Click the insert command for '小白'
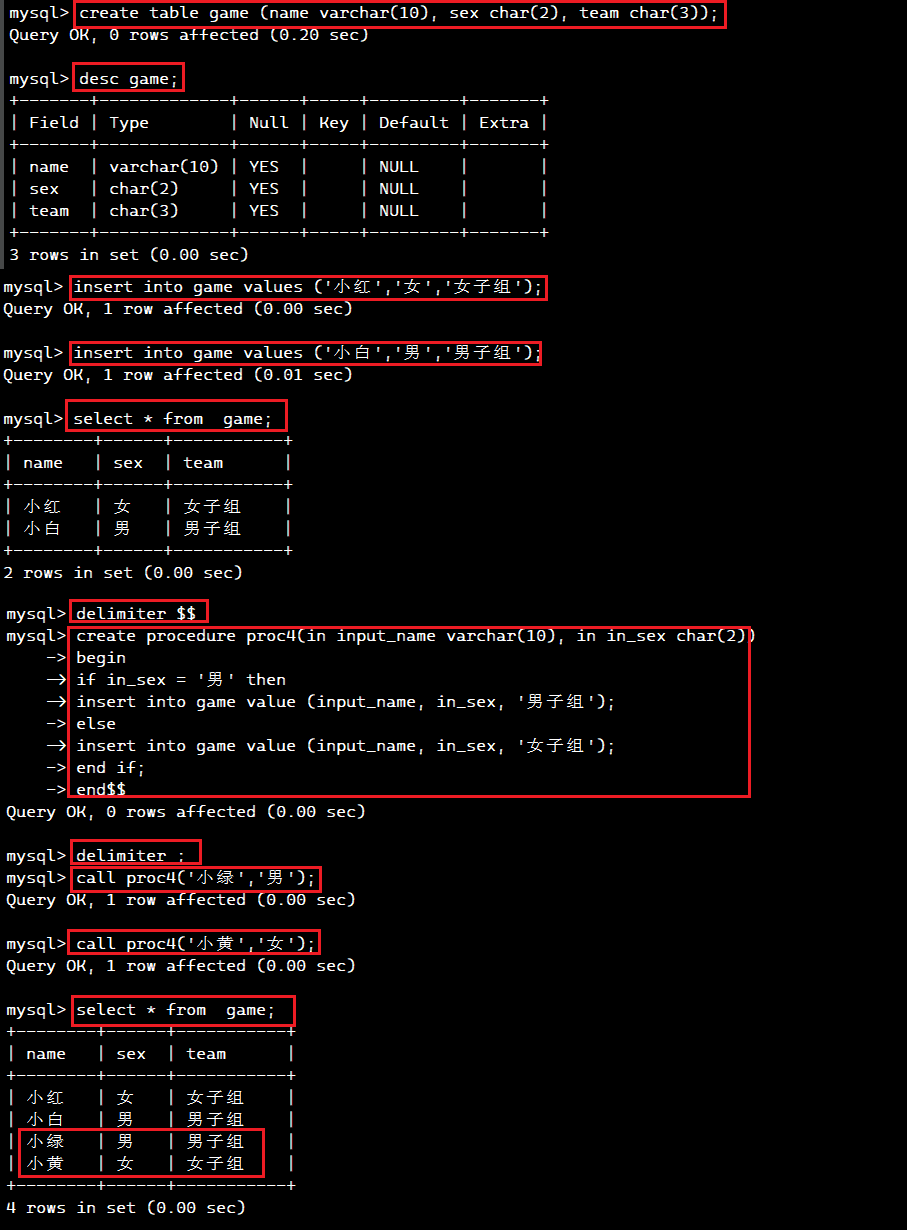907x1230 pixels. 308,354
